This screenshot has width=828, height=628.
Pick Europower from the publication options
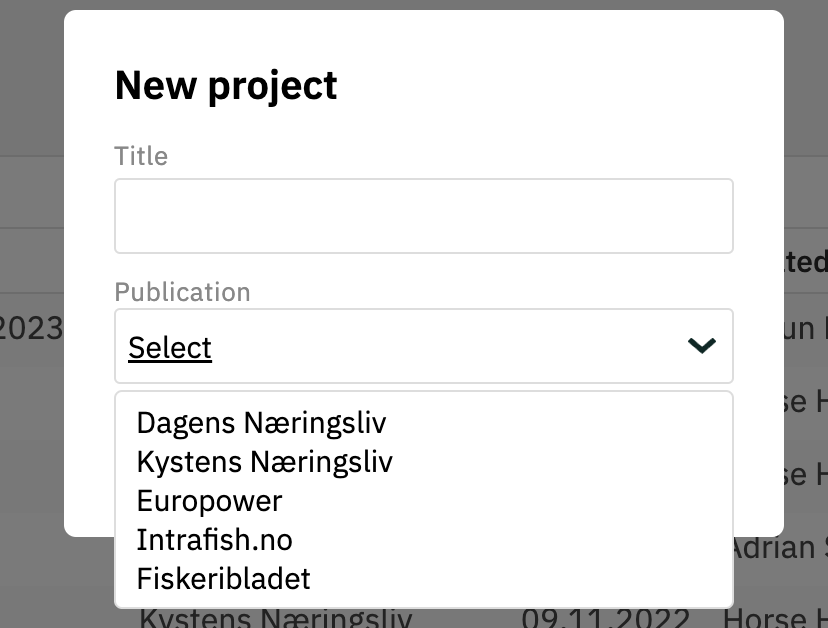[209, 500]
